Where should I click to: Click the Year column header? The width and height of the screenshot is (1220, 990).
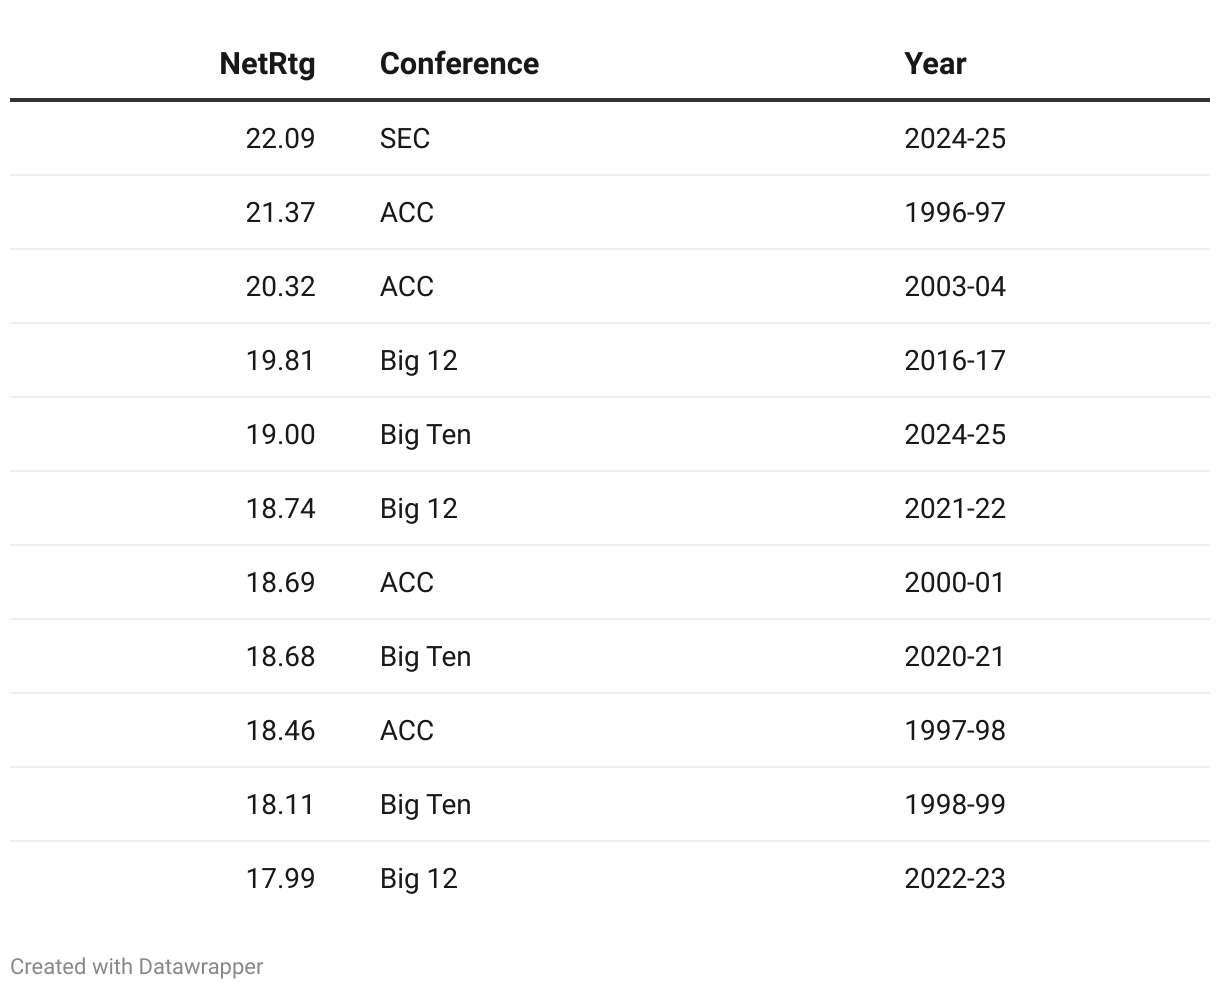[x=935, y=64]
